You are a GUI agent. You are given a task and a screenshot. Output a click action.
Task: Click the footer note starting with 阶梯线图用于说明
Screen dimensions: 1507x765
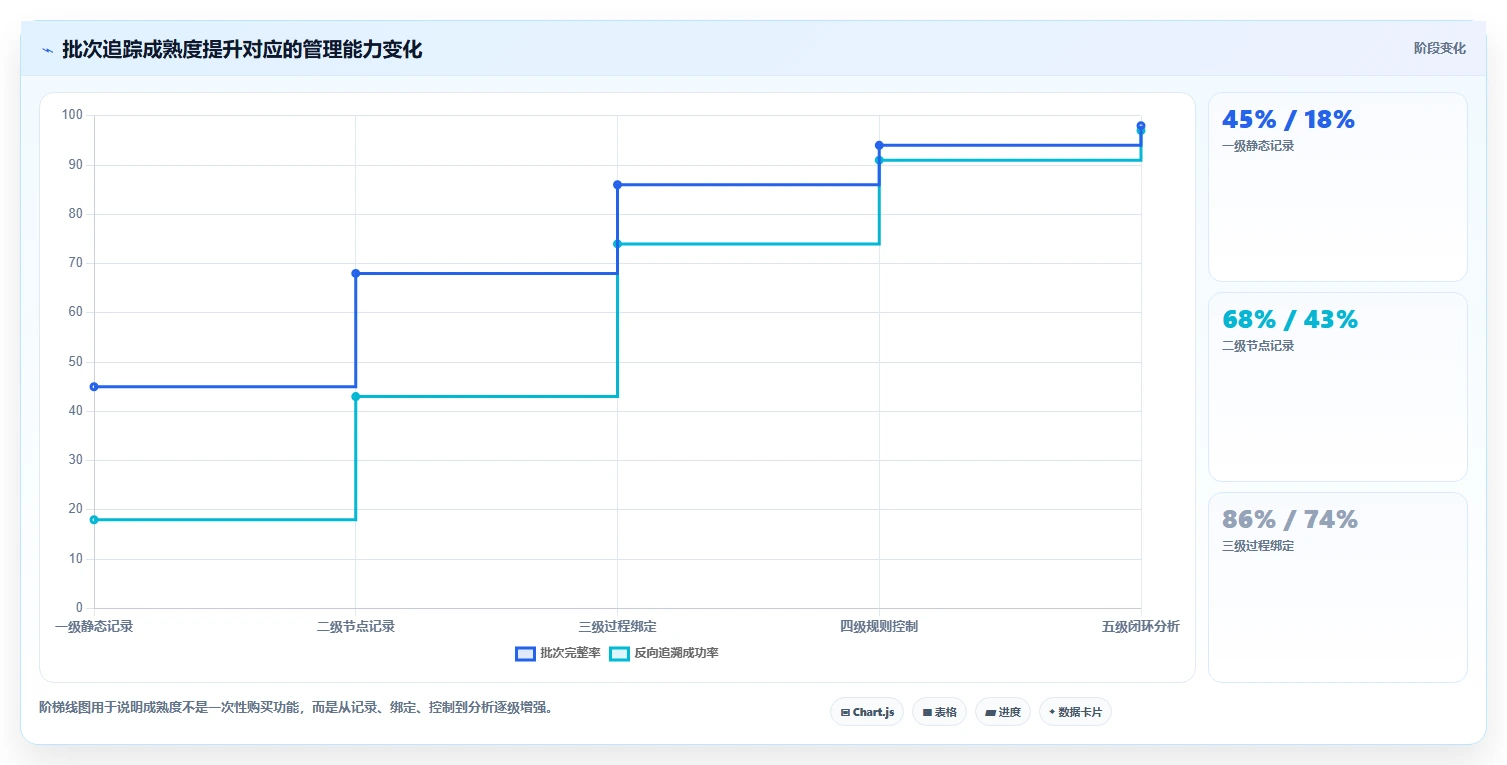pyautogui.click(x=296, y=708)
